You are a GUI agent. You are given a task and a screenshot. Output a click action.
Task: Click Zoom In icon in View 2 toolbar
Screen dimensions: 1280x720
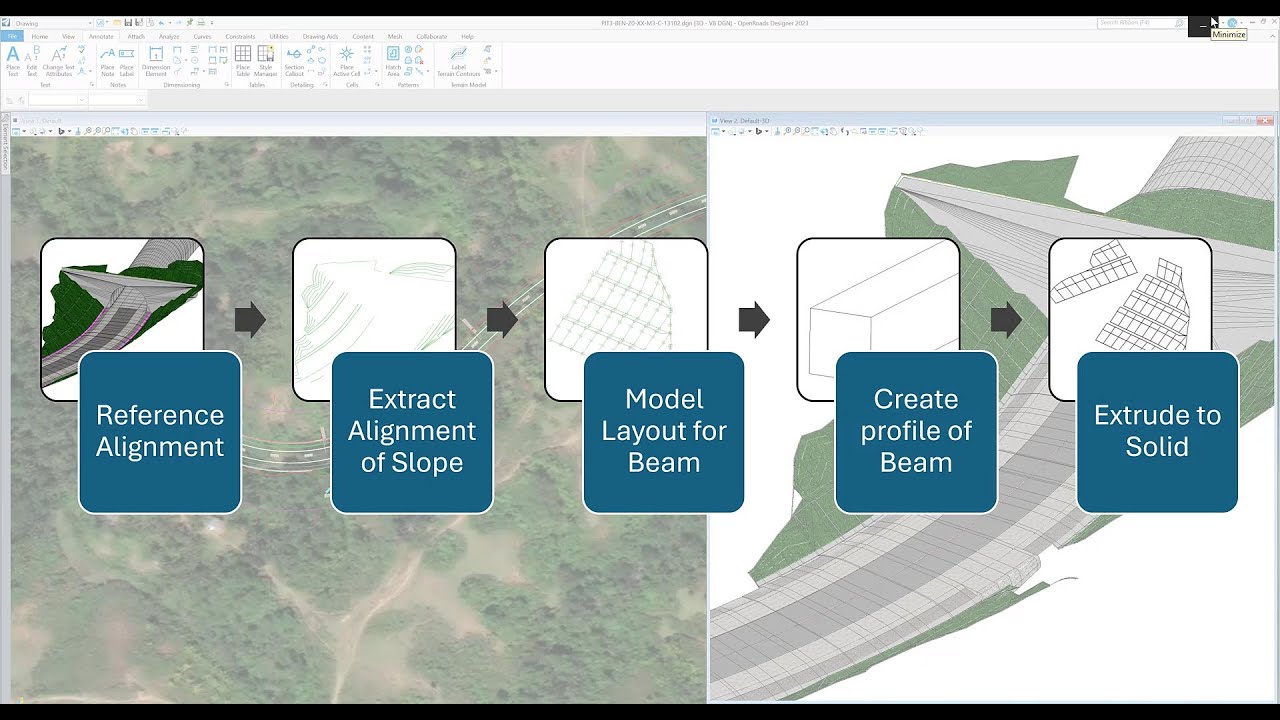pos(788,131)
